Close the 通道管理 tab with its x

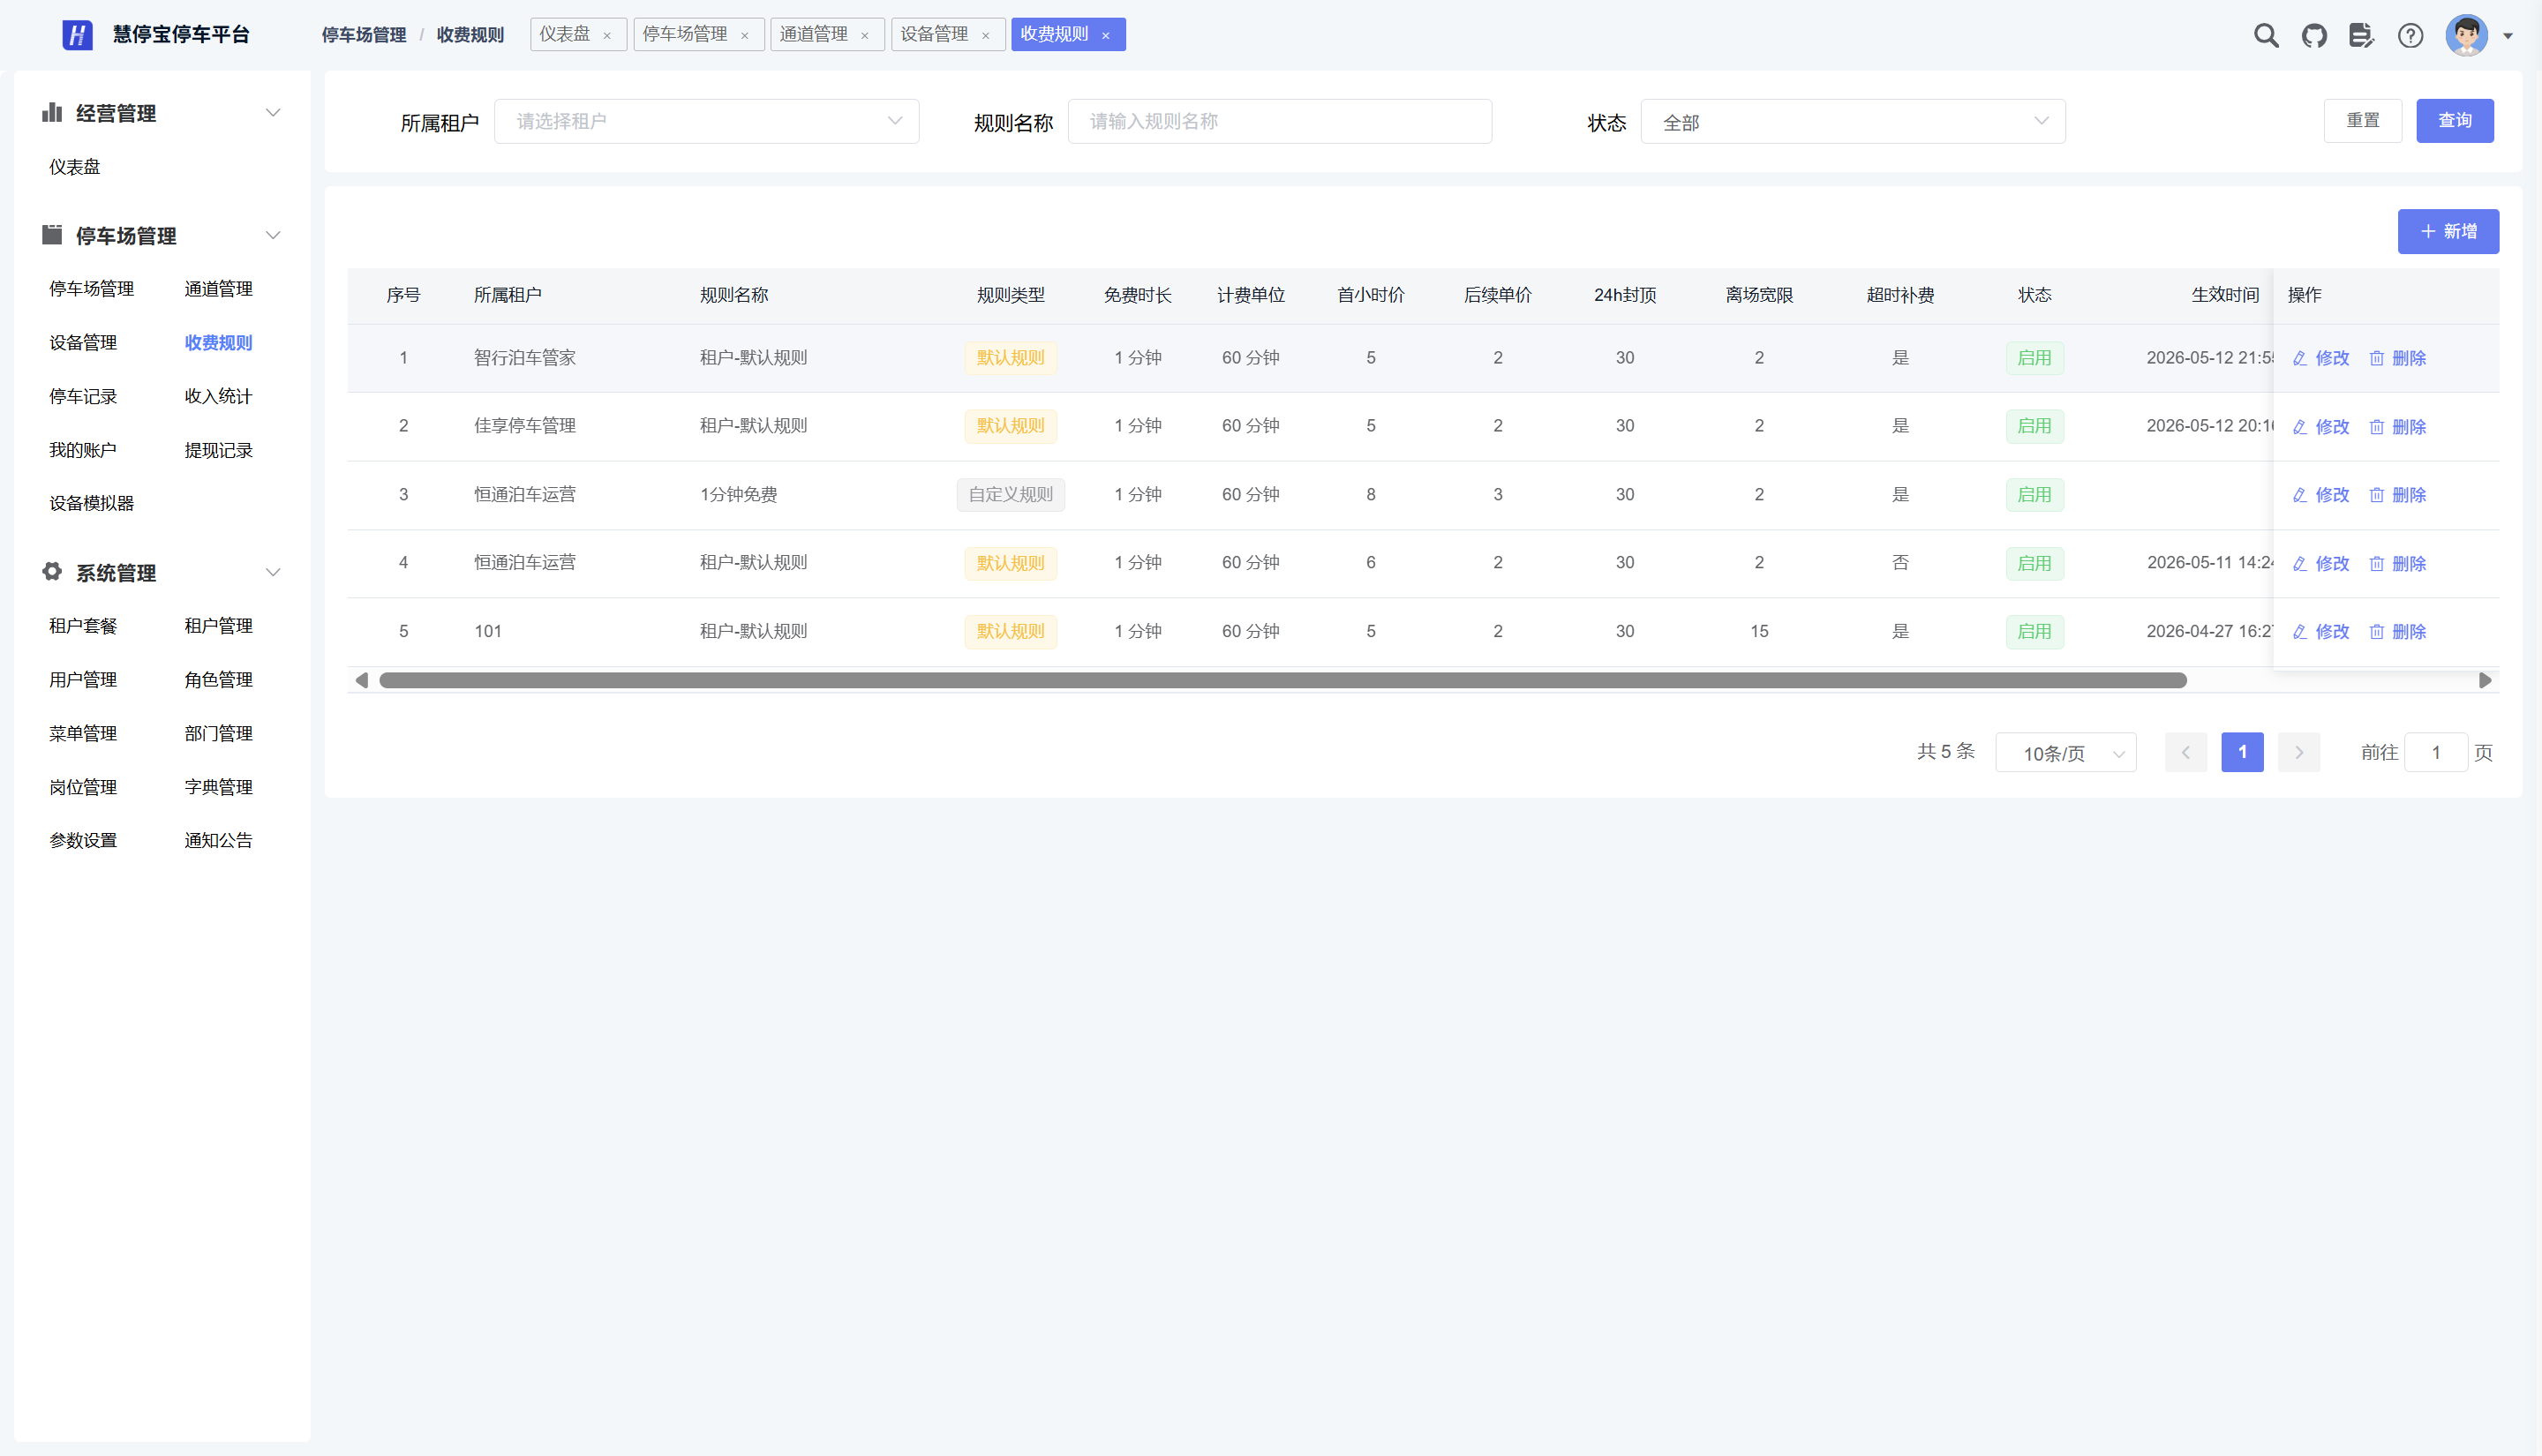[x=865, y=35]
